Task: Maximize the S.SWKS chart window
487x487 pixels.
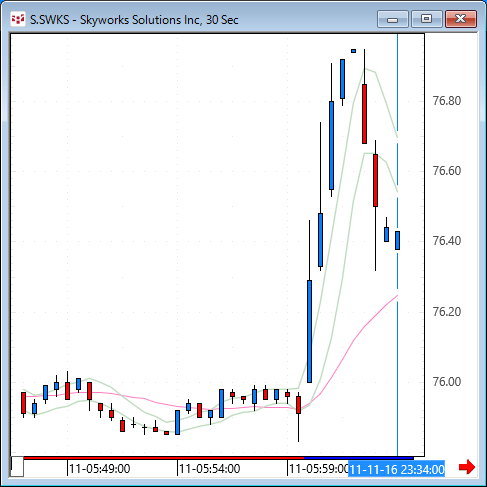Action: tap(427, 19)
